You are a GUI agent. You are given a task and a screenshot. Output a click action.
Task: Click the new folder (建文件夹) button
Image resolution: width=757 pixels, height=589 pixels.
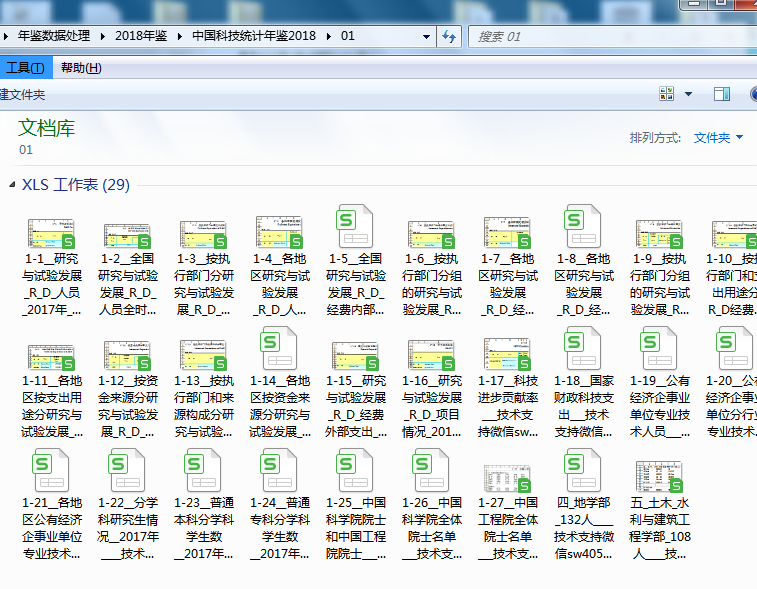(23, 94)
